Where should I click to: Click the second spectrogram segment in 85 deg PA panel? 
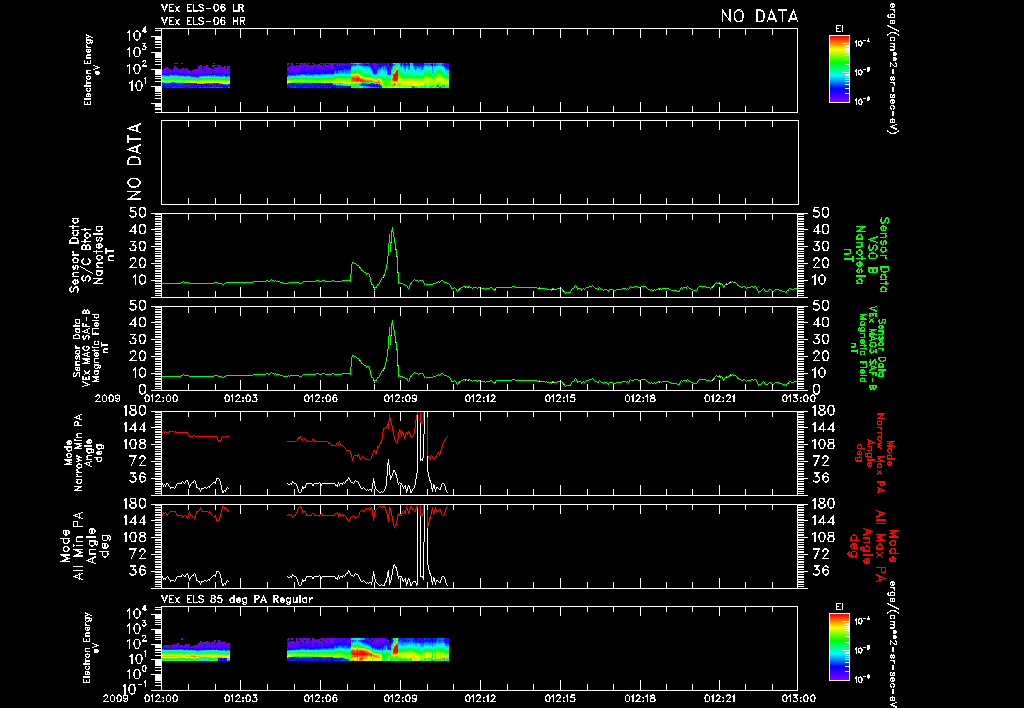368,650
